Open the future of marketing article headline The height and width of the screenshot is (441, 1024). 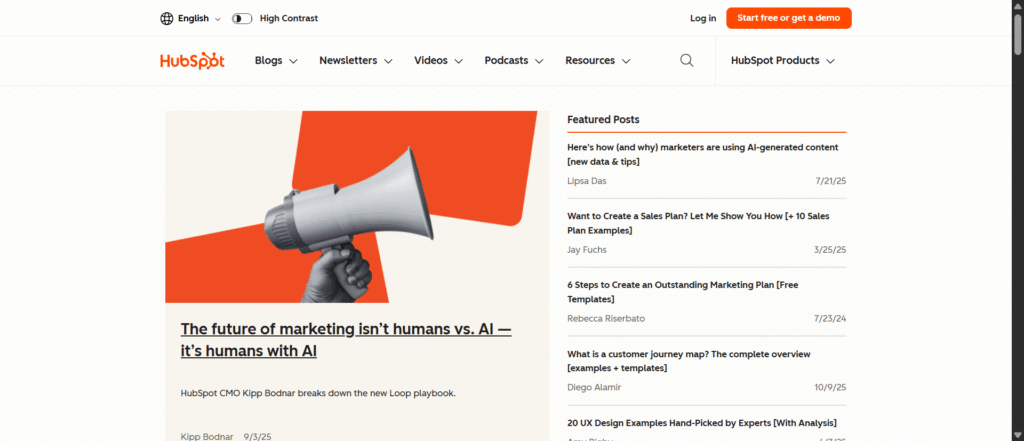pos(345,340)
